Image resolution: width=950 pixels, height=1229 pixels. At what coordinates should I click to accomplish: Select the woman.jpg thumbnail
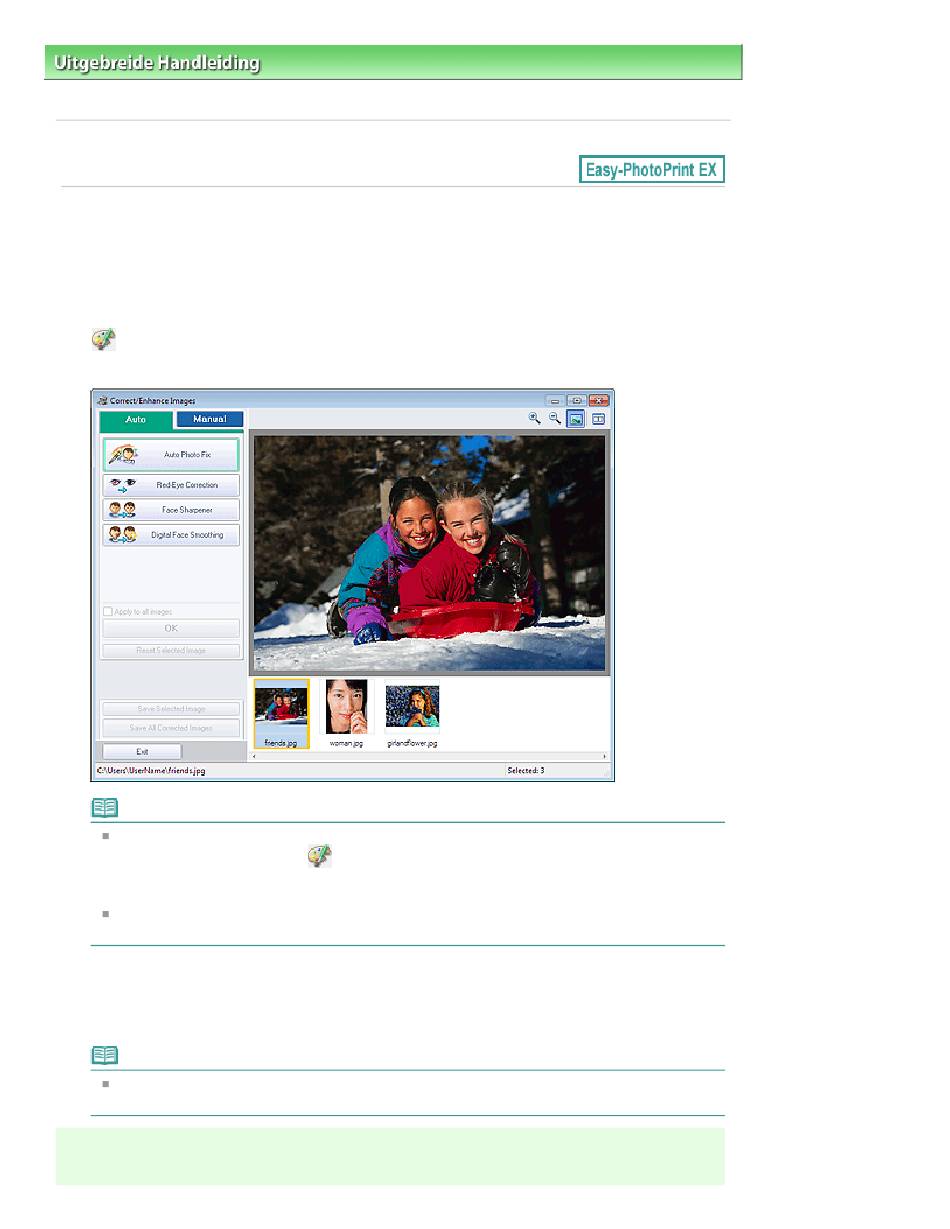point(346,713)
